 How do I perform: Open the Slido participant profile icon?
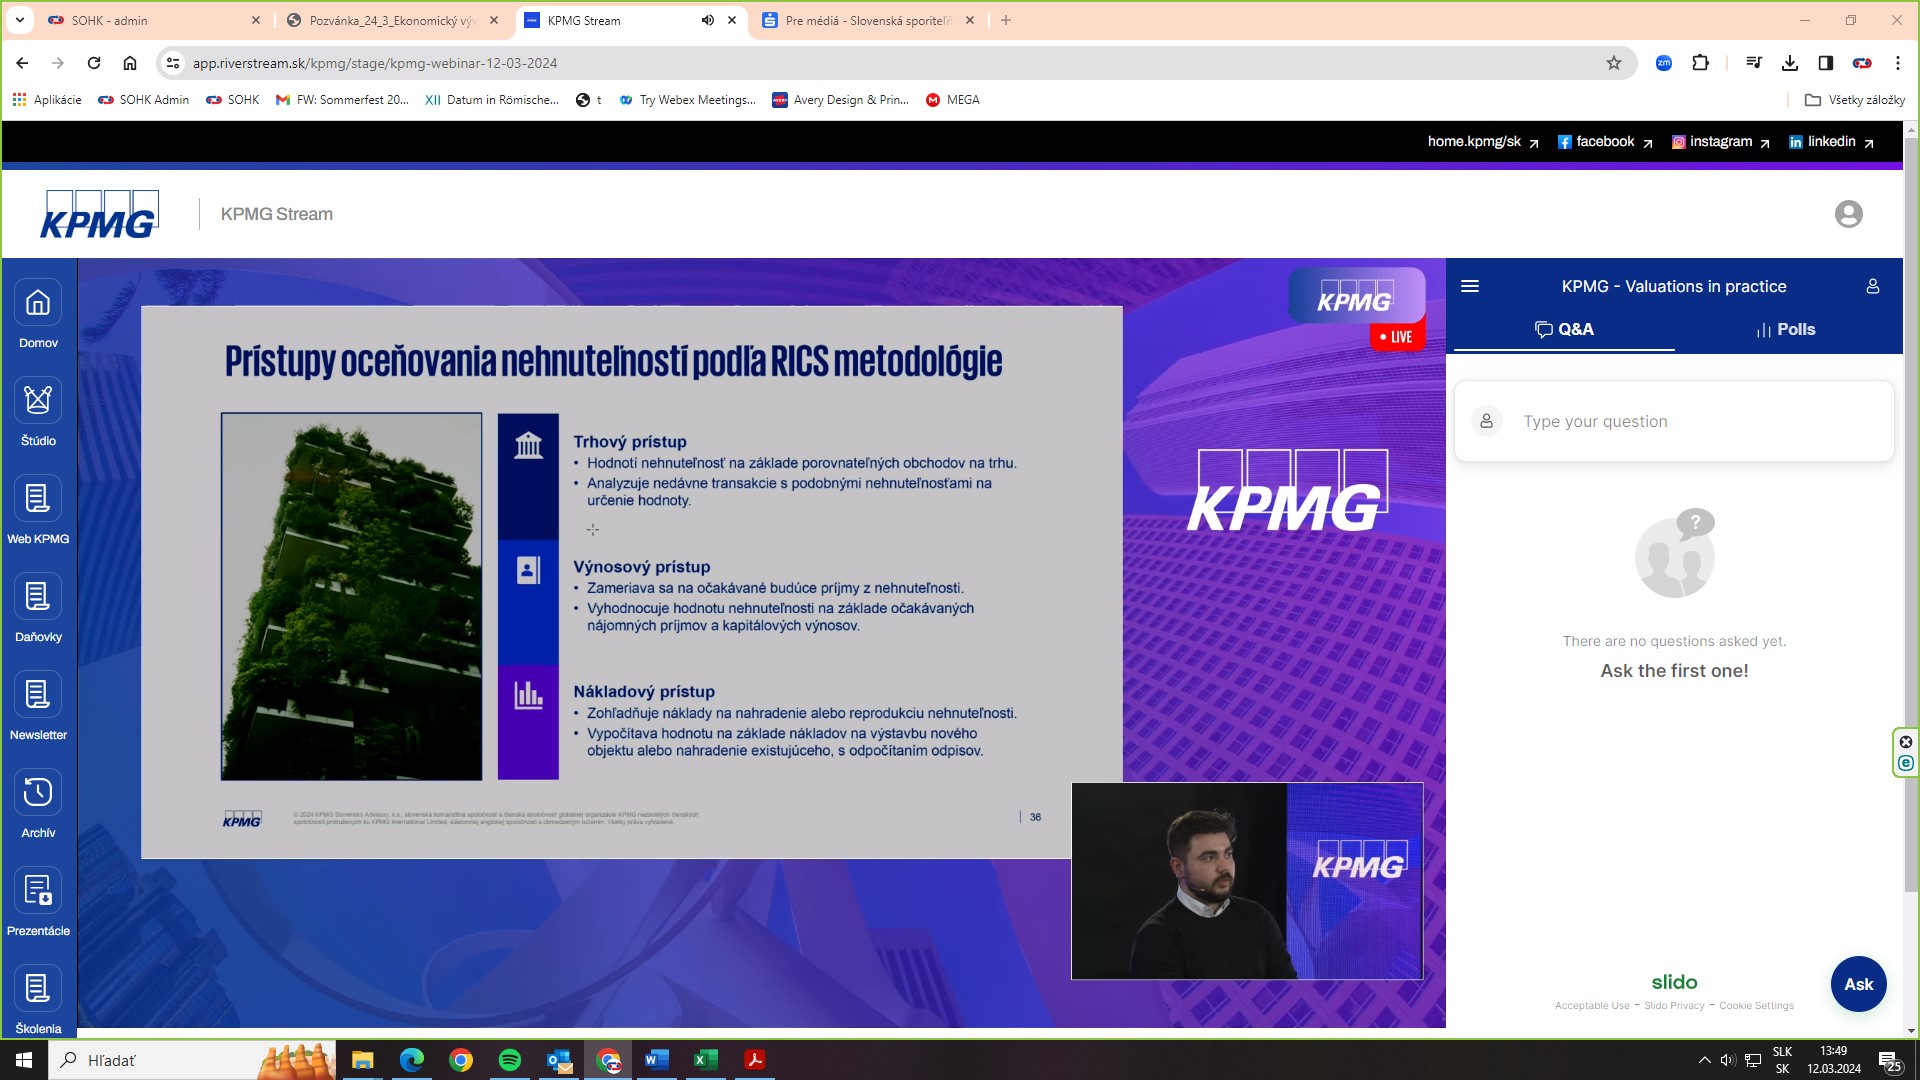tap(1873, 287)
